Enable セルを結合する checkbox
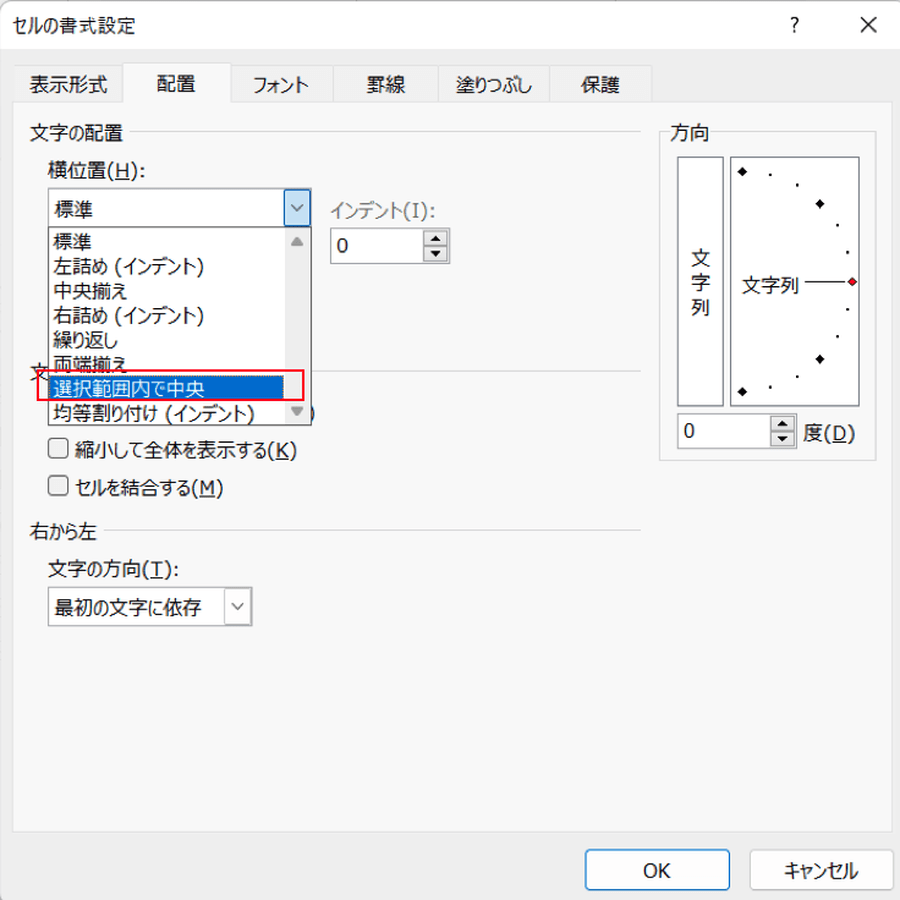Viewport: 900px width, 900px height. [58, 486]
